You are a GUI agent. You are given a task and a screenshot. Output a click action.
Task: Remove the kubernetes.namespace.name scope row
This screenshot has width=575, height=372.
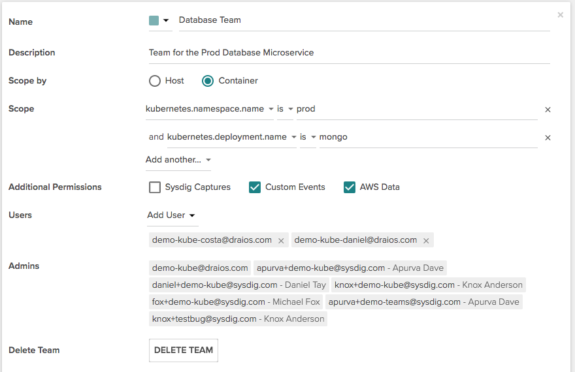click(x=547, y=110)
